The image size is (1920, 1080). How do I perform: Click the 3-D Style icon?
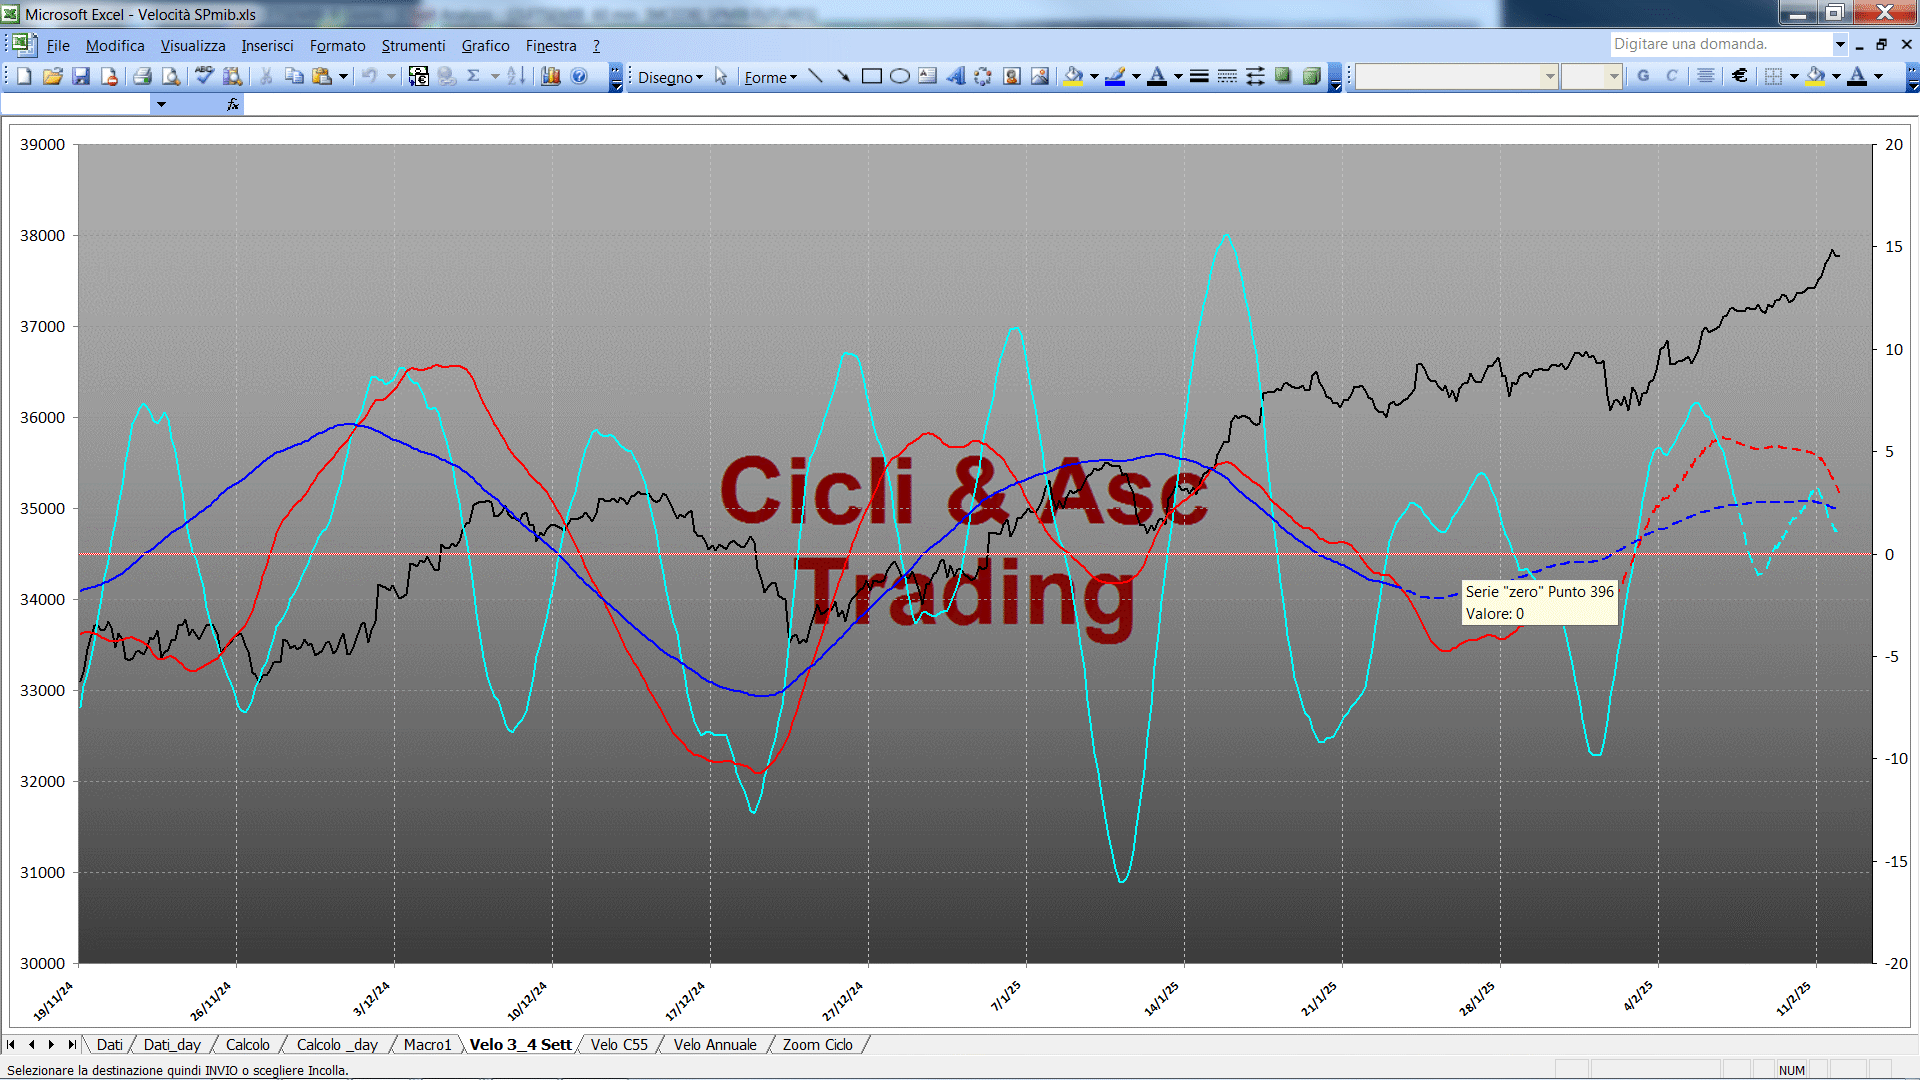(1311, 76)
